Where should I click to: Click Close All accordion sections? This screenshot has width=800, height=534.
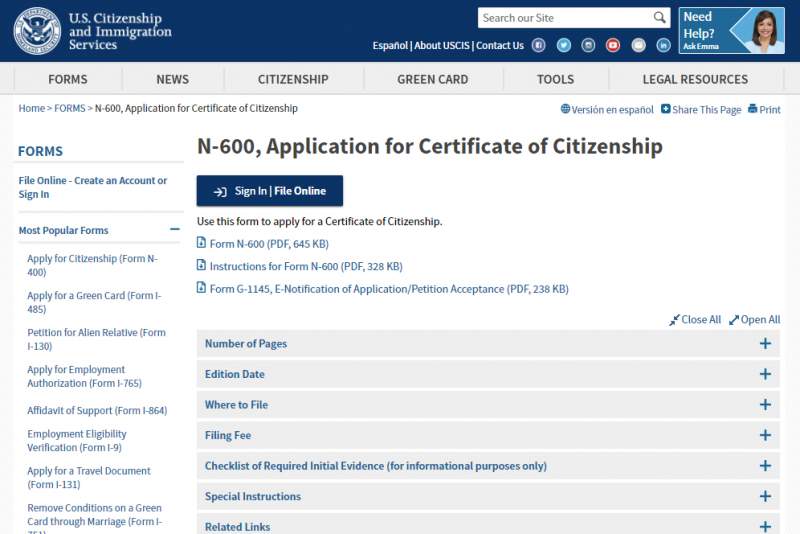695,320
